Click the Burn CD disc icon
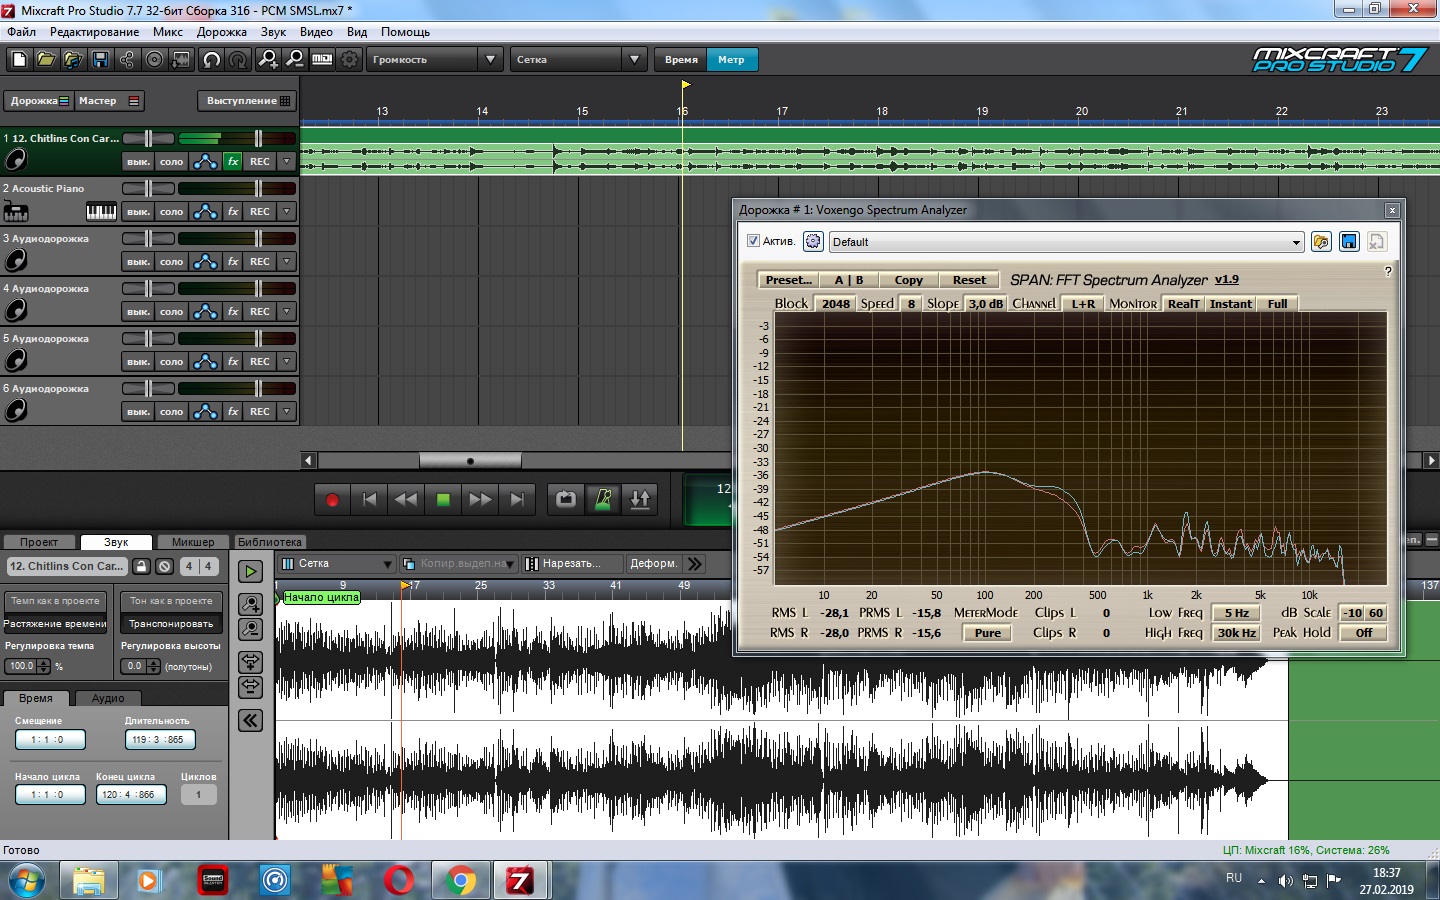Image resolution: width=1440 pixels, height=900 pixels. click(154, 60)
